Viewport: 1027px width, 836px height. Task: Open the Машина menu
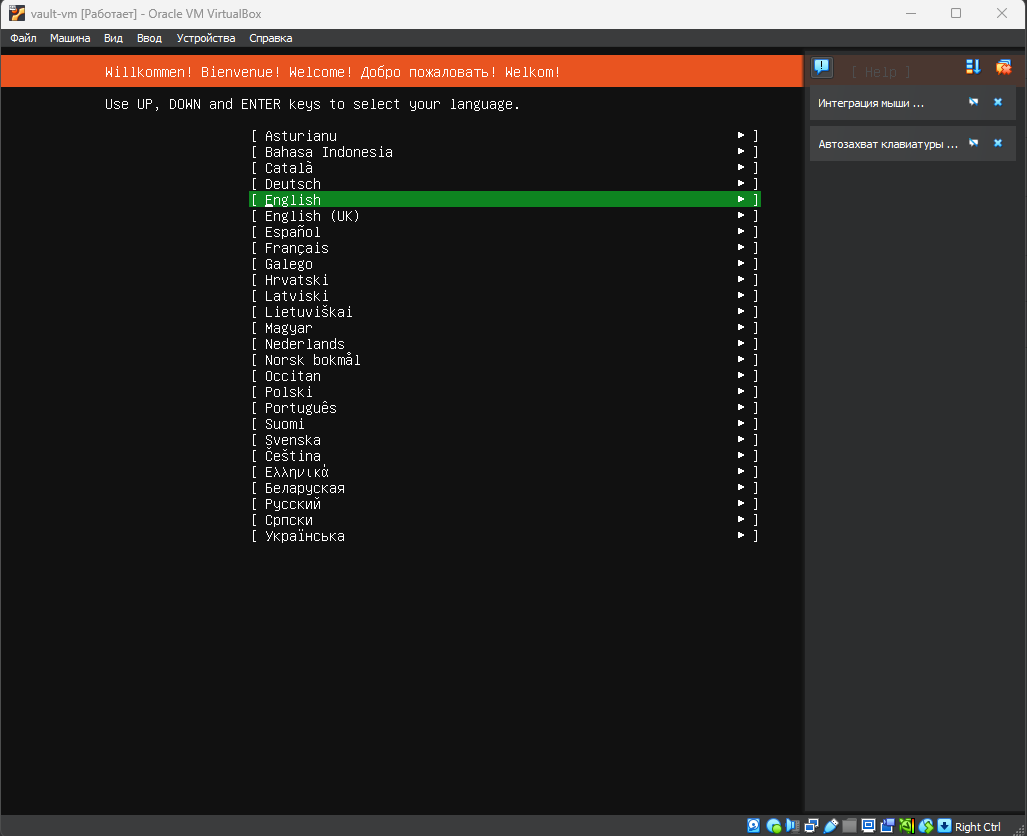tap(70, 38)
